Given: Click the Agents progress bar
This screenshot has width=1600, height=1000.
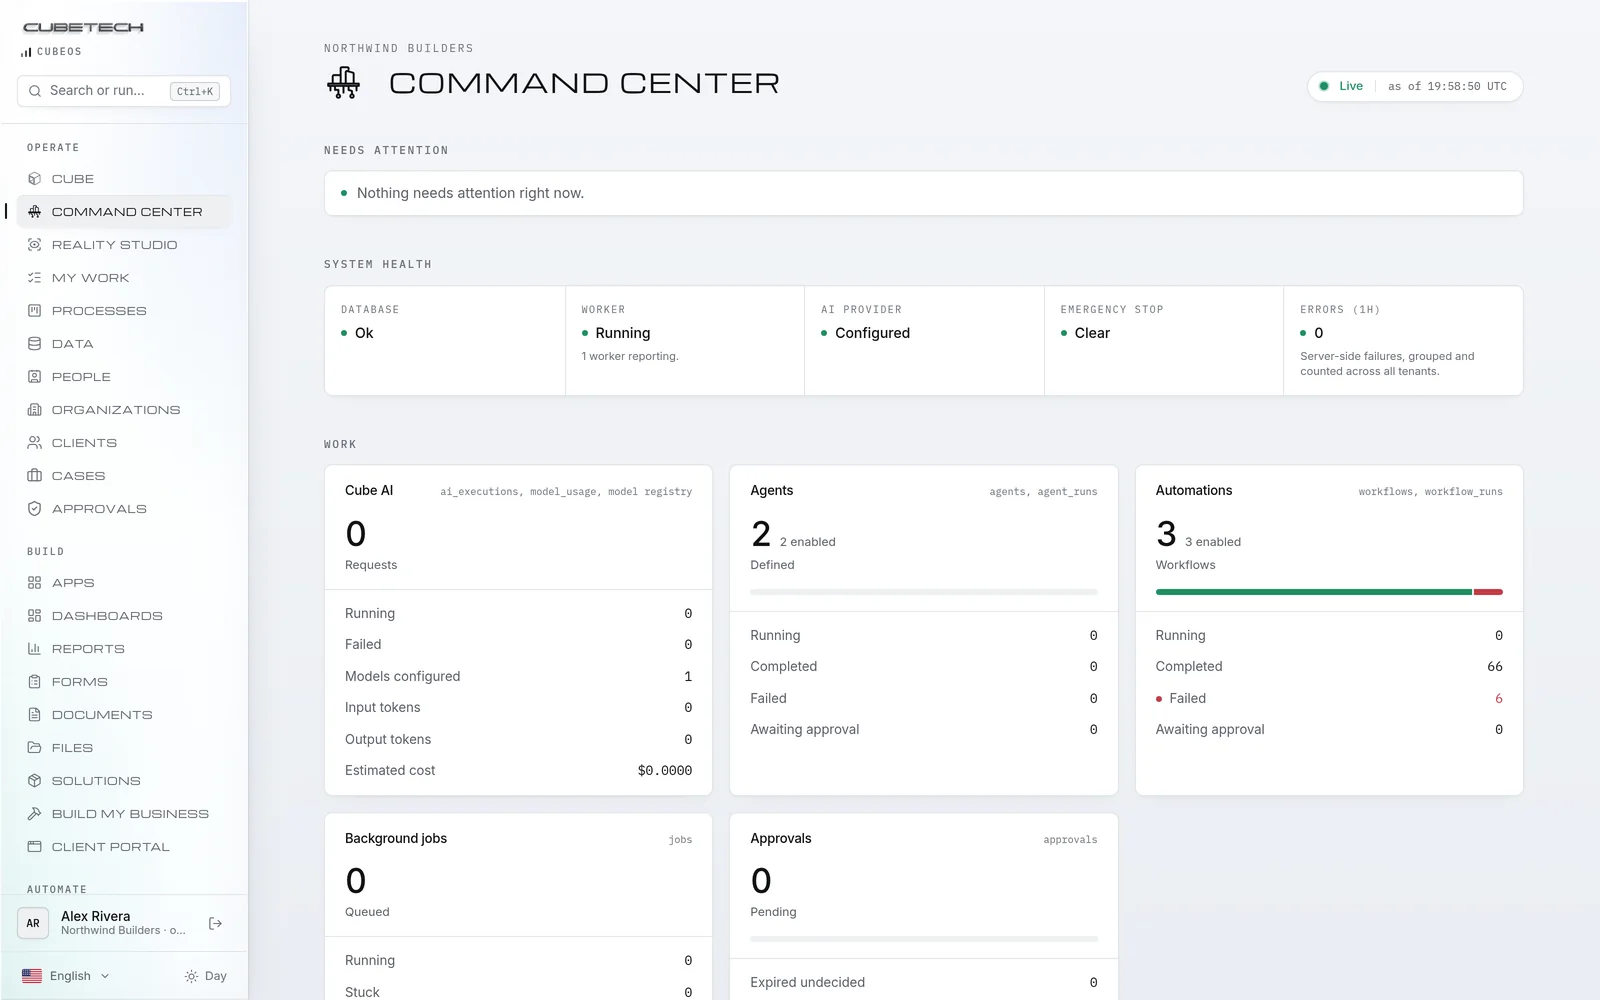Looking at the screenshot, I should pos(924,592).
